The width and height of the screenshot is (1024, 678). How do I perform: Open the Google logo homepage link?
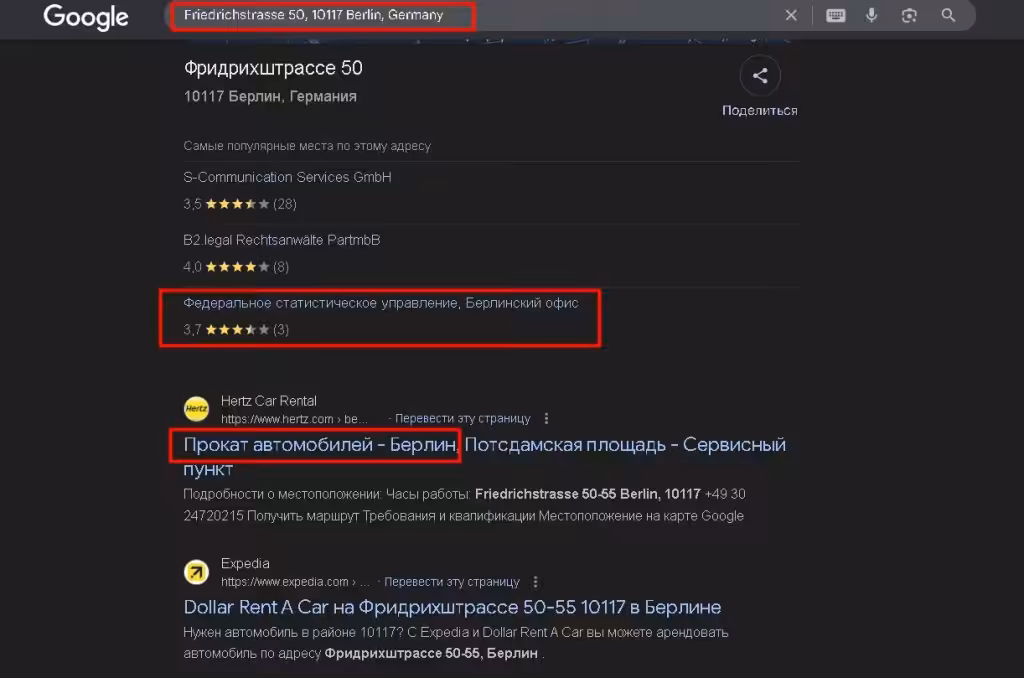86,17
